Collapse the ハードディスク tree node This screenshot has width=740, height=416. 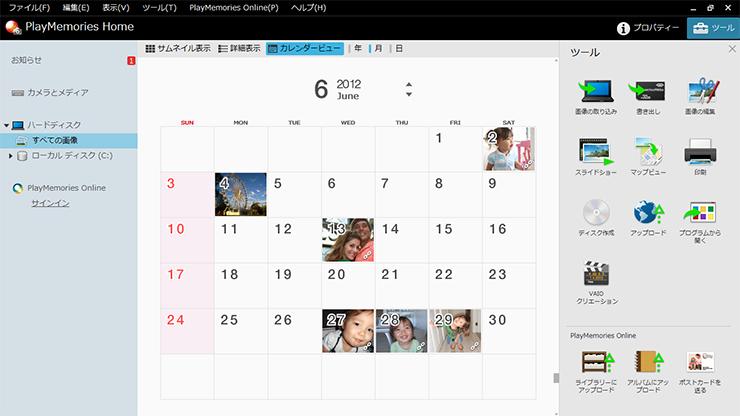coord(6,125)
